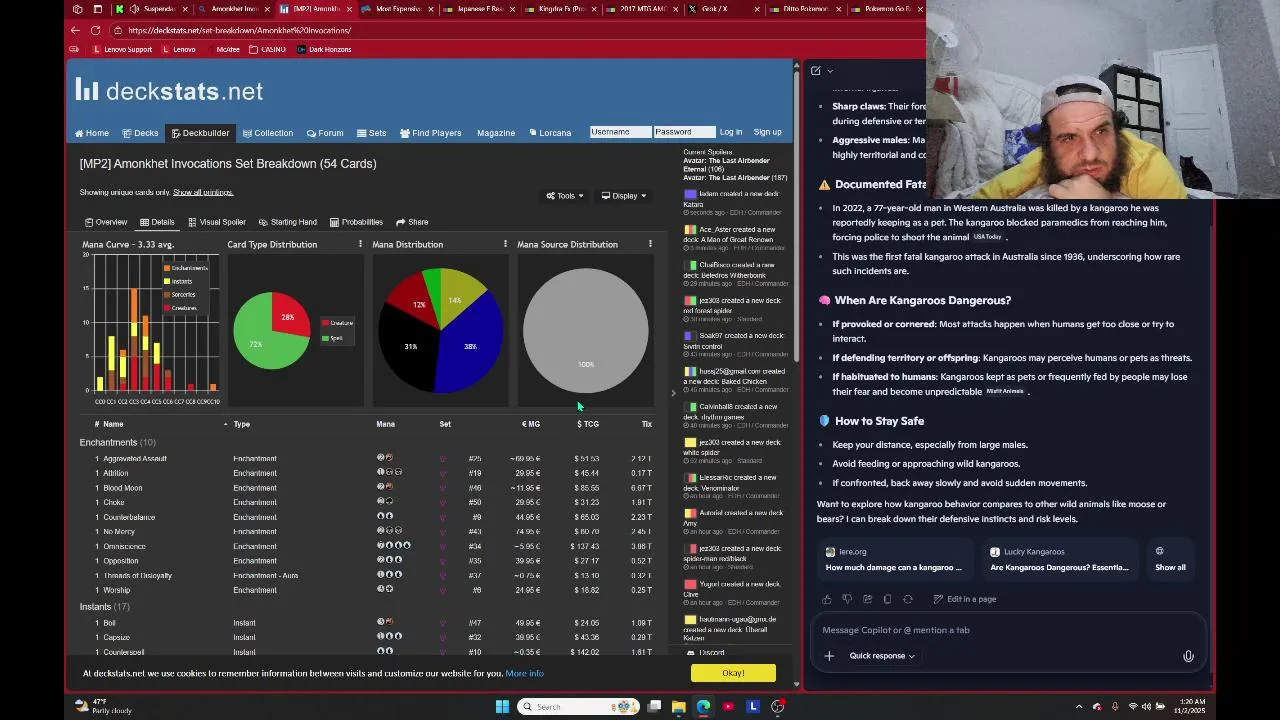Click the thumbs down icon in Copilot

coord(847,599)
